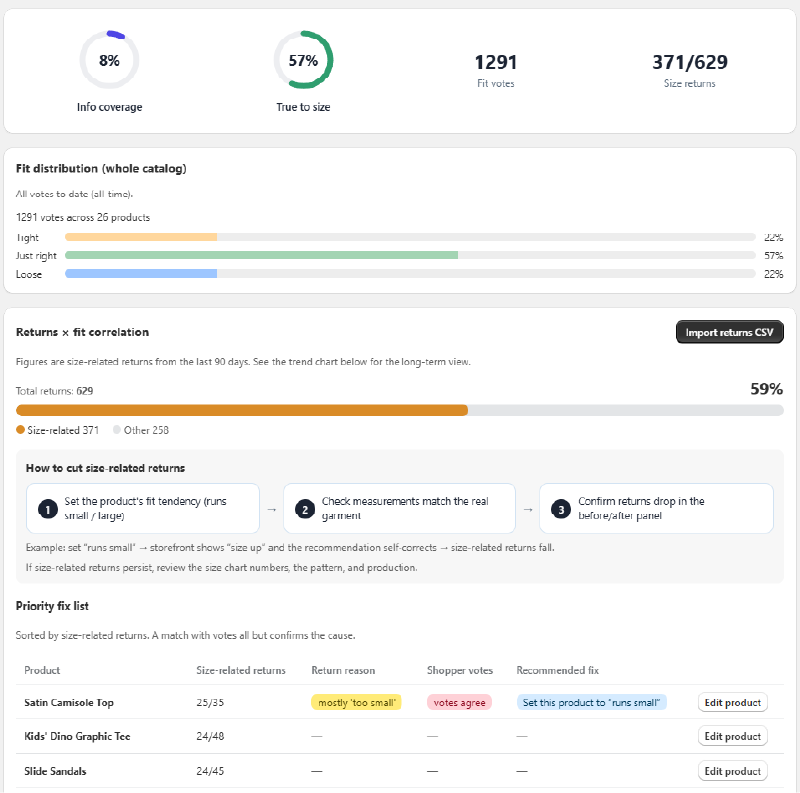Image resolution: width=800 pixels, height=793 pixels.
Task: Click the 57% True to size ring
Action: [303, 60]
